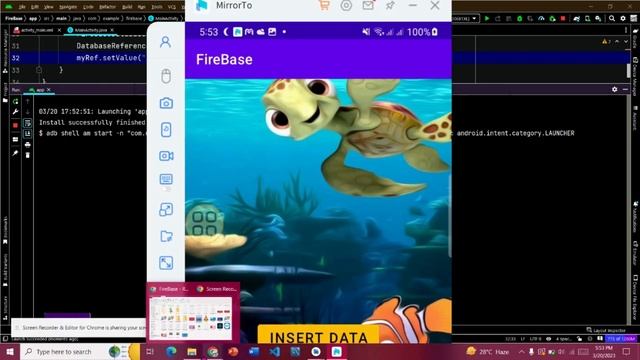640x360 pixels.
Task: Open Layout Inspector in status bar
Action: pyautogui.click(x=605, y=330)
